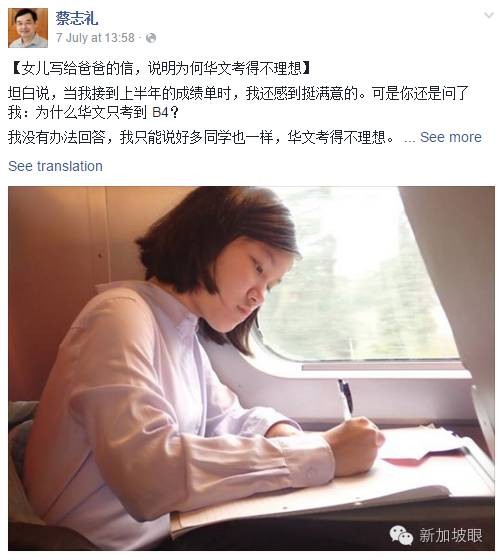The height and width of the screenshot is (560, 500).
Task: Click the line 为什么华文只考到
Action: [91, 112]
